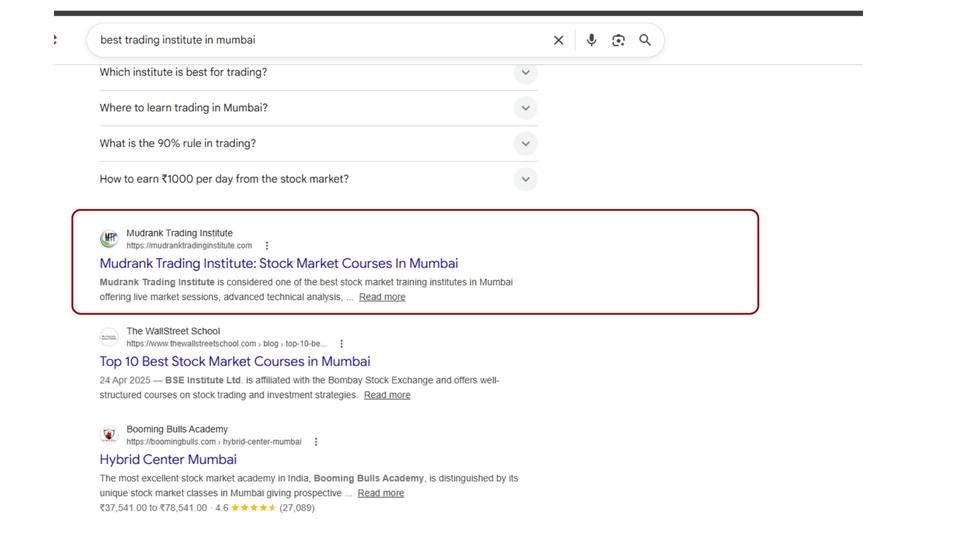Open the Booming Bulls Academy favicon
Screen dimensions: 960x540
(x=109, y=435)
